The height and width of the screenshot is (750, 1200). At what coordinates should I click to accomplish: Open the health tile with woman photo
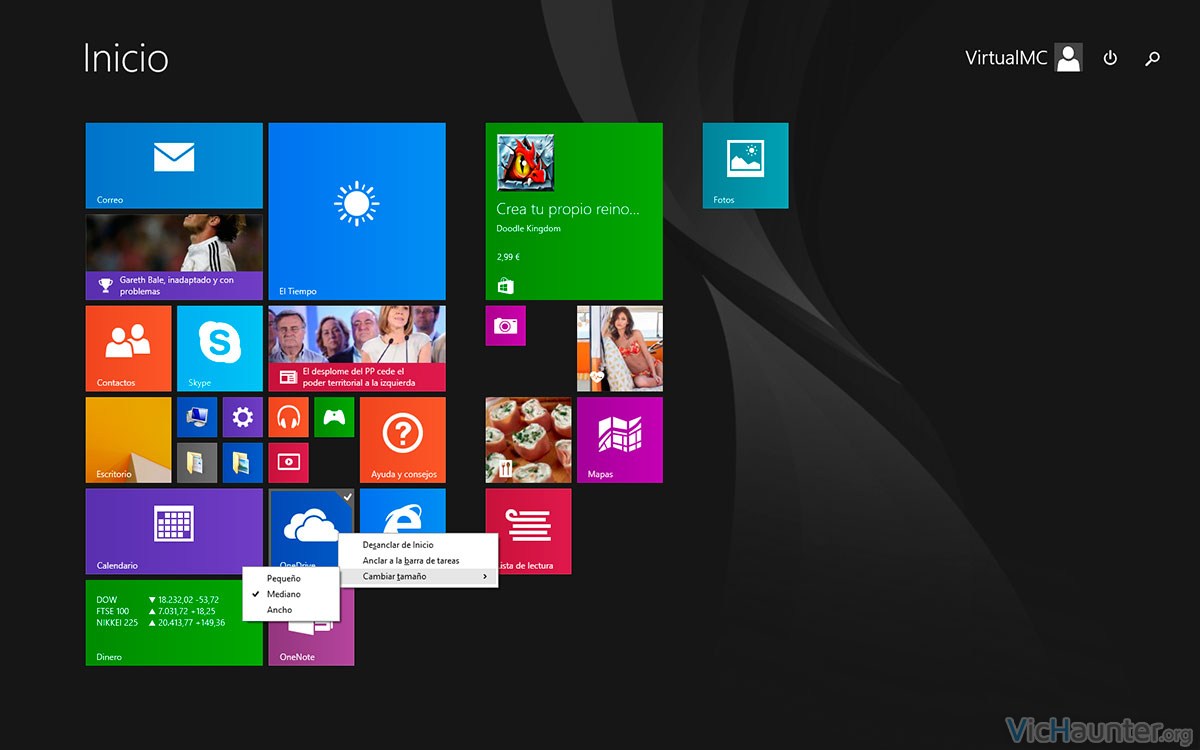pos(620,348)
